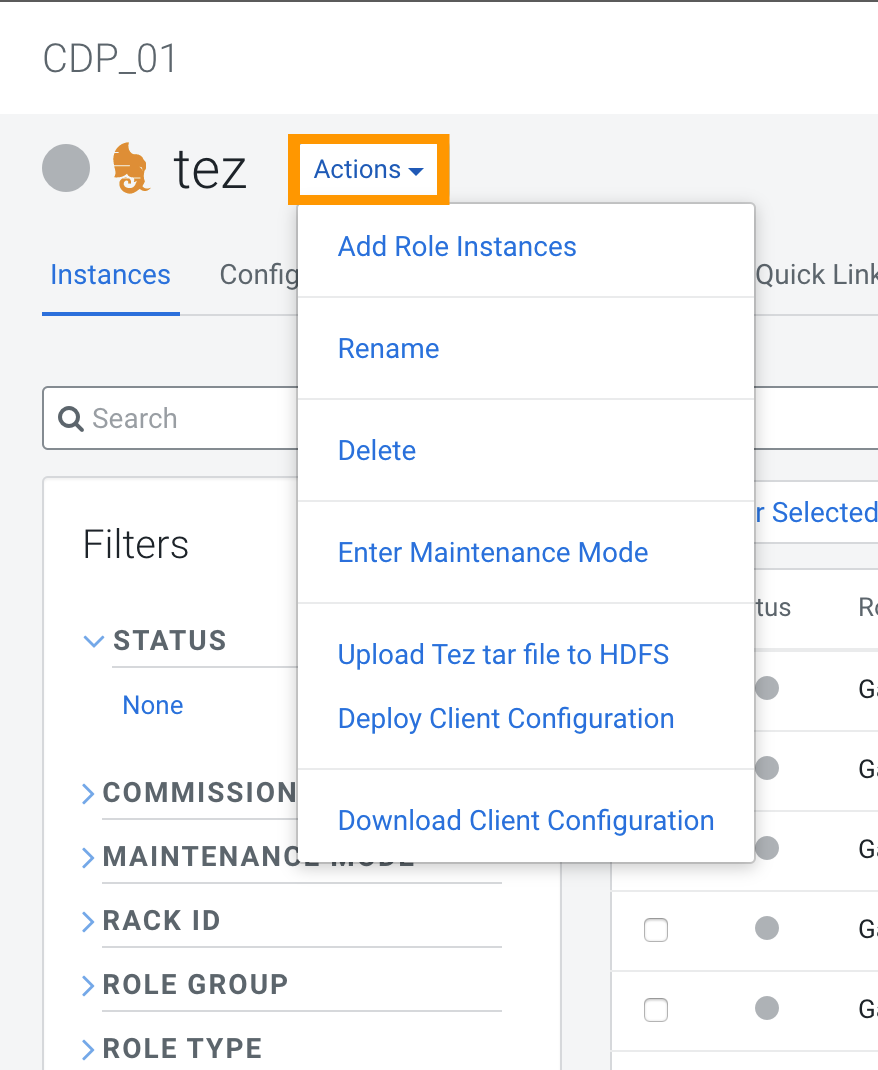Viewport: 878px width, 1070px height.
Task: Click the None status filter link
Action: 152,706
